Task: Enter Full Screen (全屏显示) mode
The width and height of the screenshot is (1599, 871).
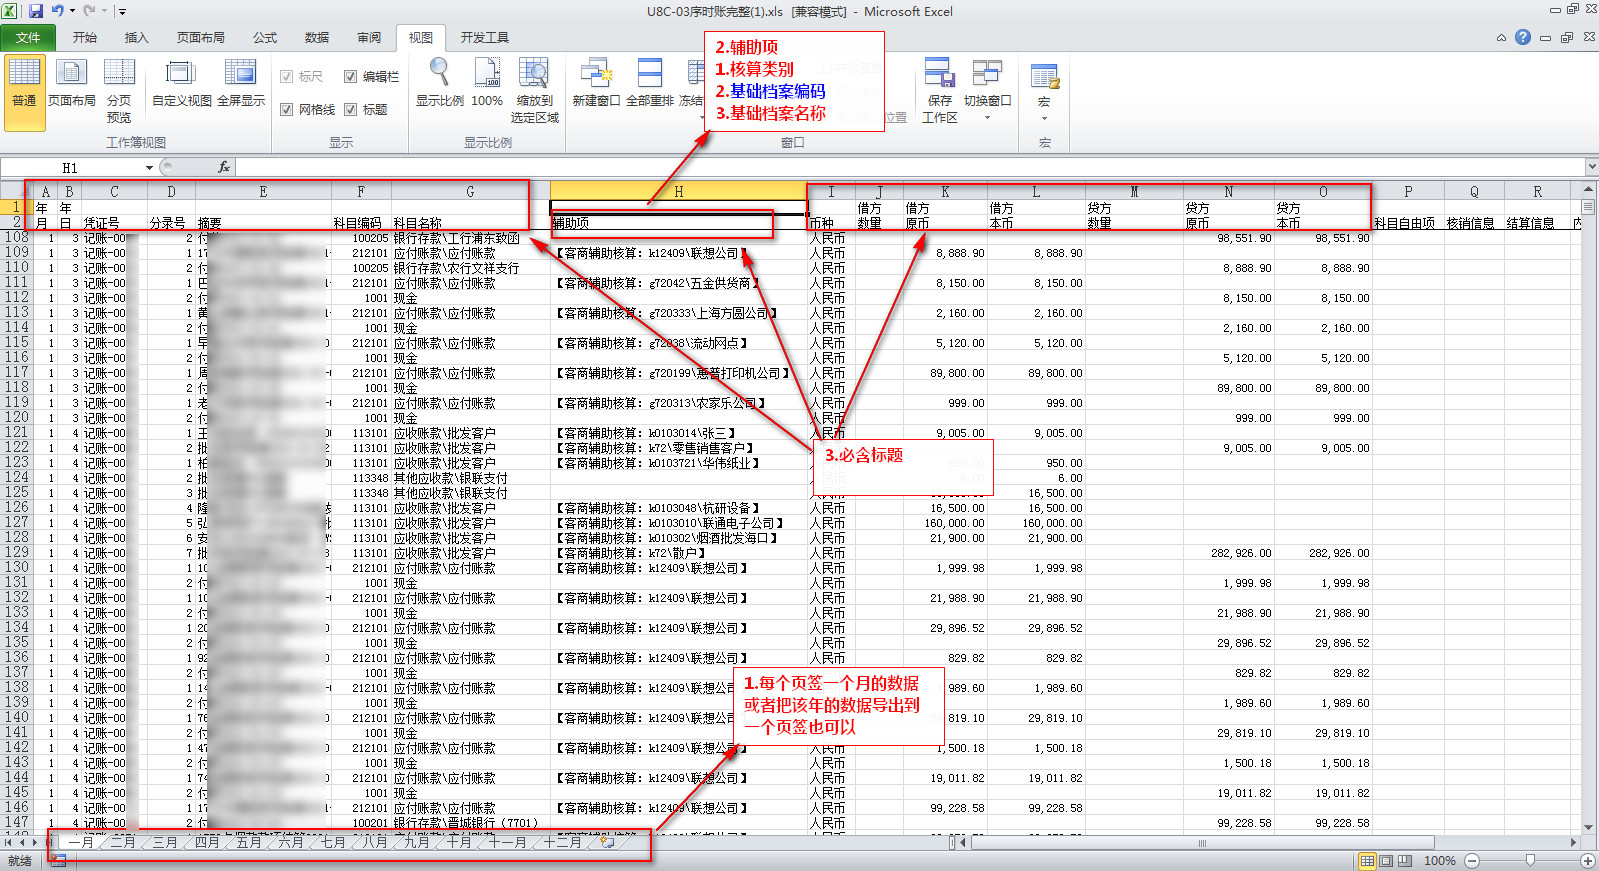Action: (241, 84)
